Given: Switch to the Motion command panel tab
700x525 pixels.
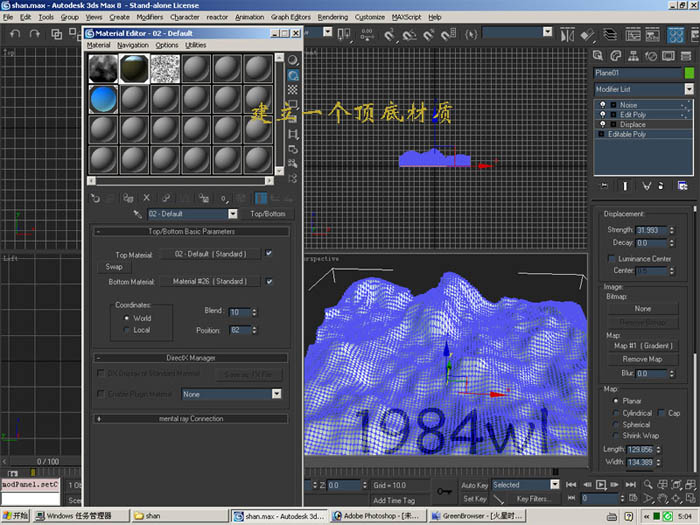Looking at the screenshot, I should [651, 56].
